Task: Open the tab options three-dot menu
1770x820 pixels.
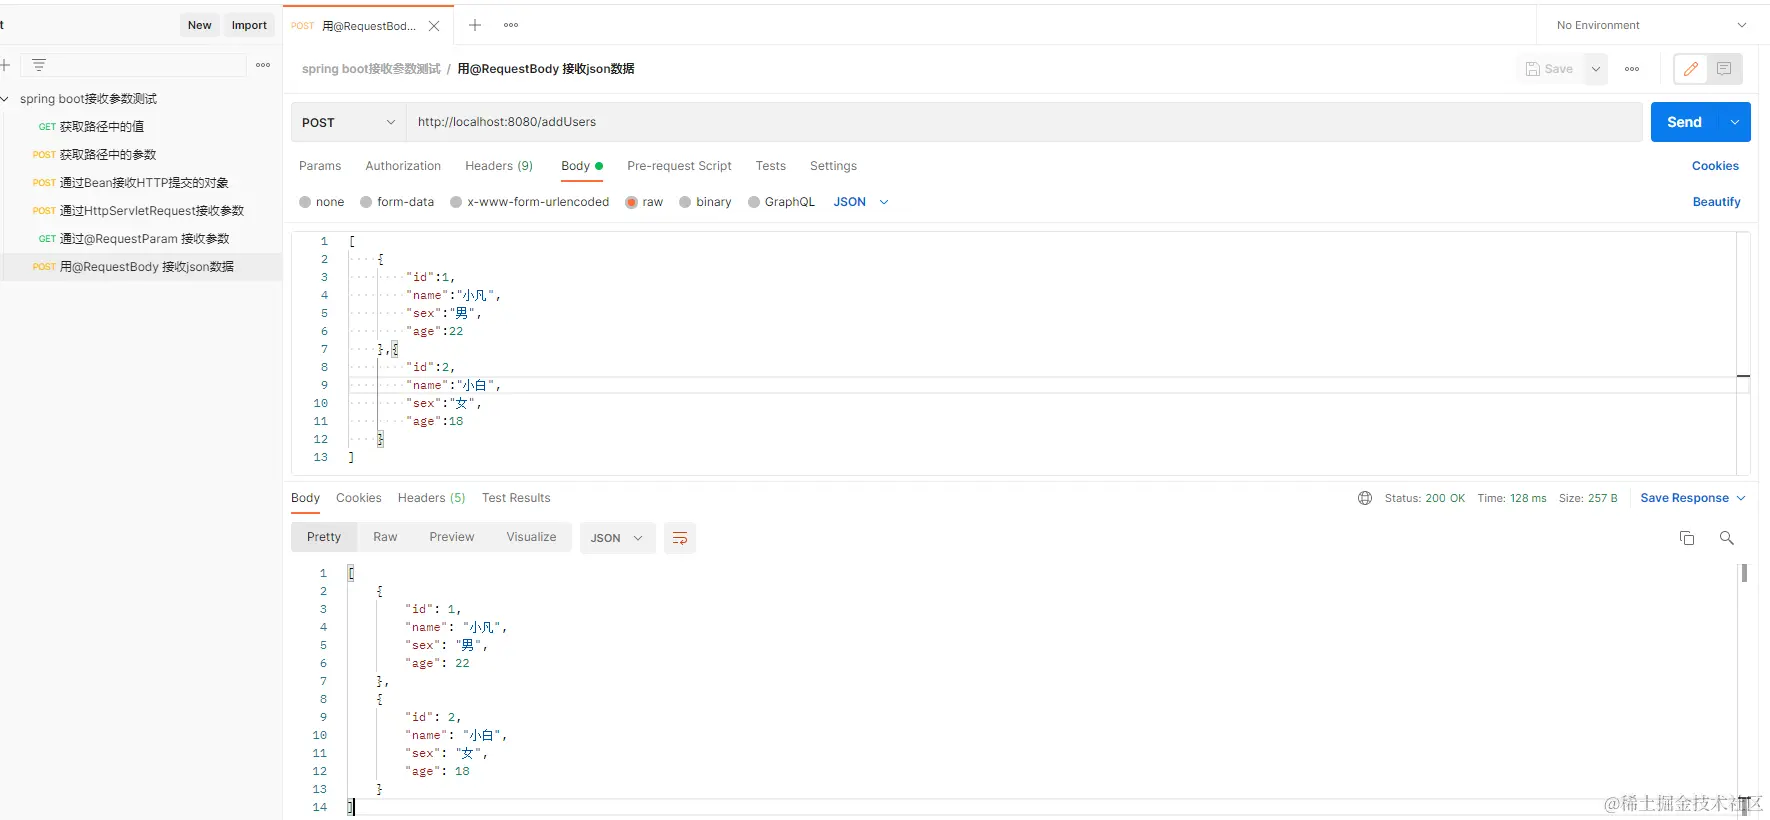Action: tap(511, 25)
